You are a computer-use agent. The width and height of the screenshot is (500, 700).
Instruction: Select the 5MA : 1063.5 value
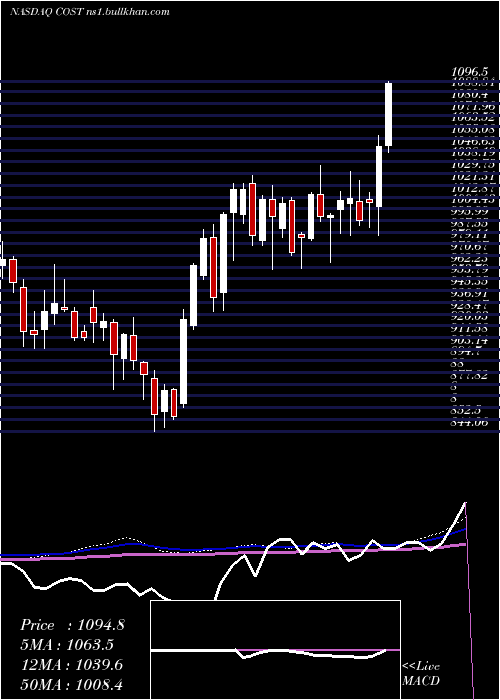pos(67,645)
